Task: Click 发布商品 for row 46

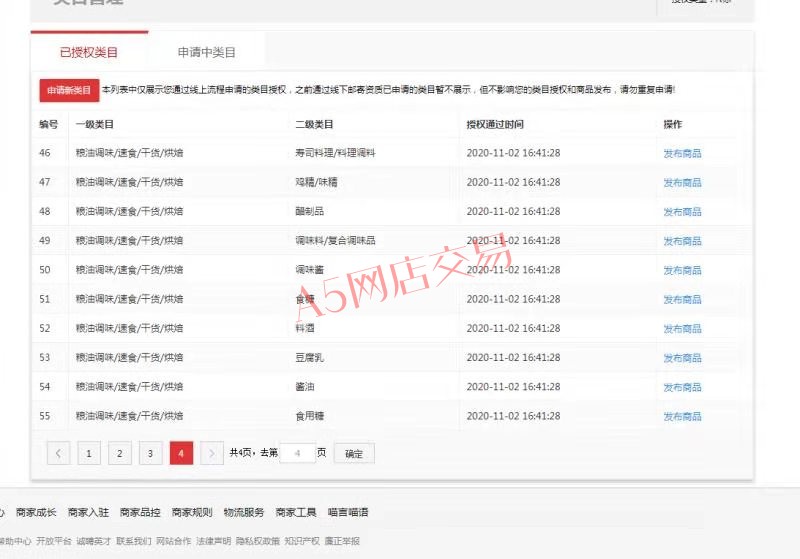Action: point(682,153)
